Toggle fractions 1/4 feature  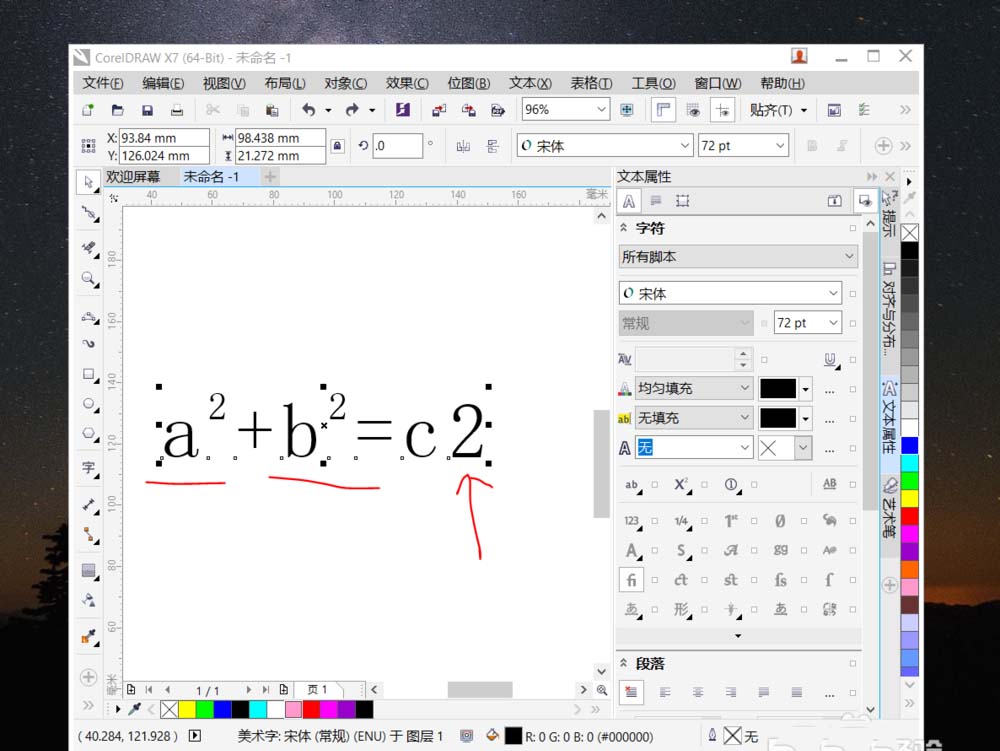click(x=682, y=521)
